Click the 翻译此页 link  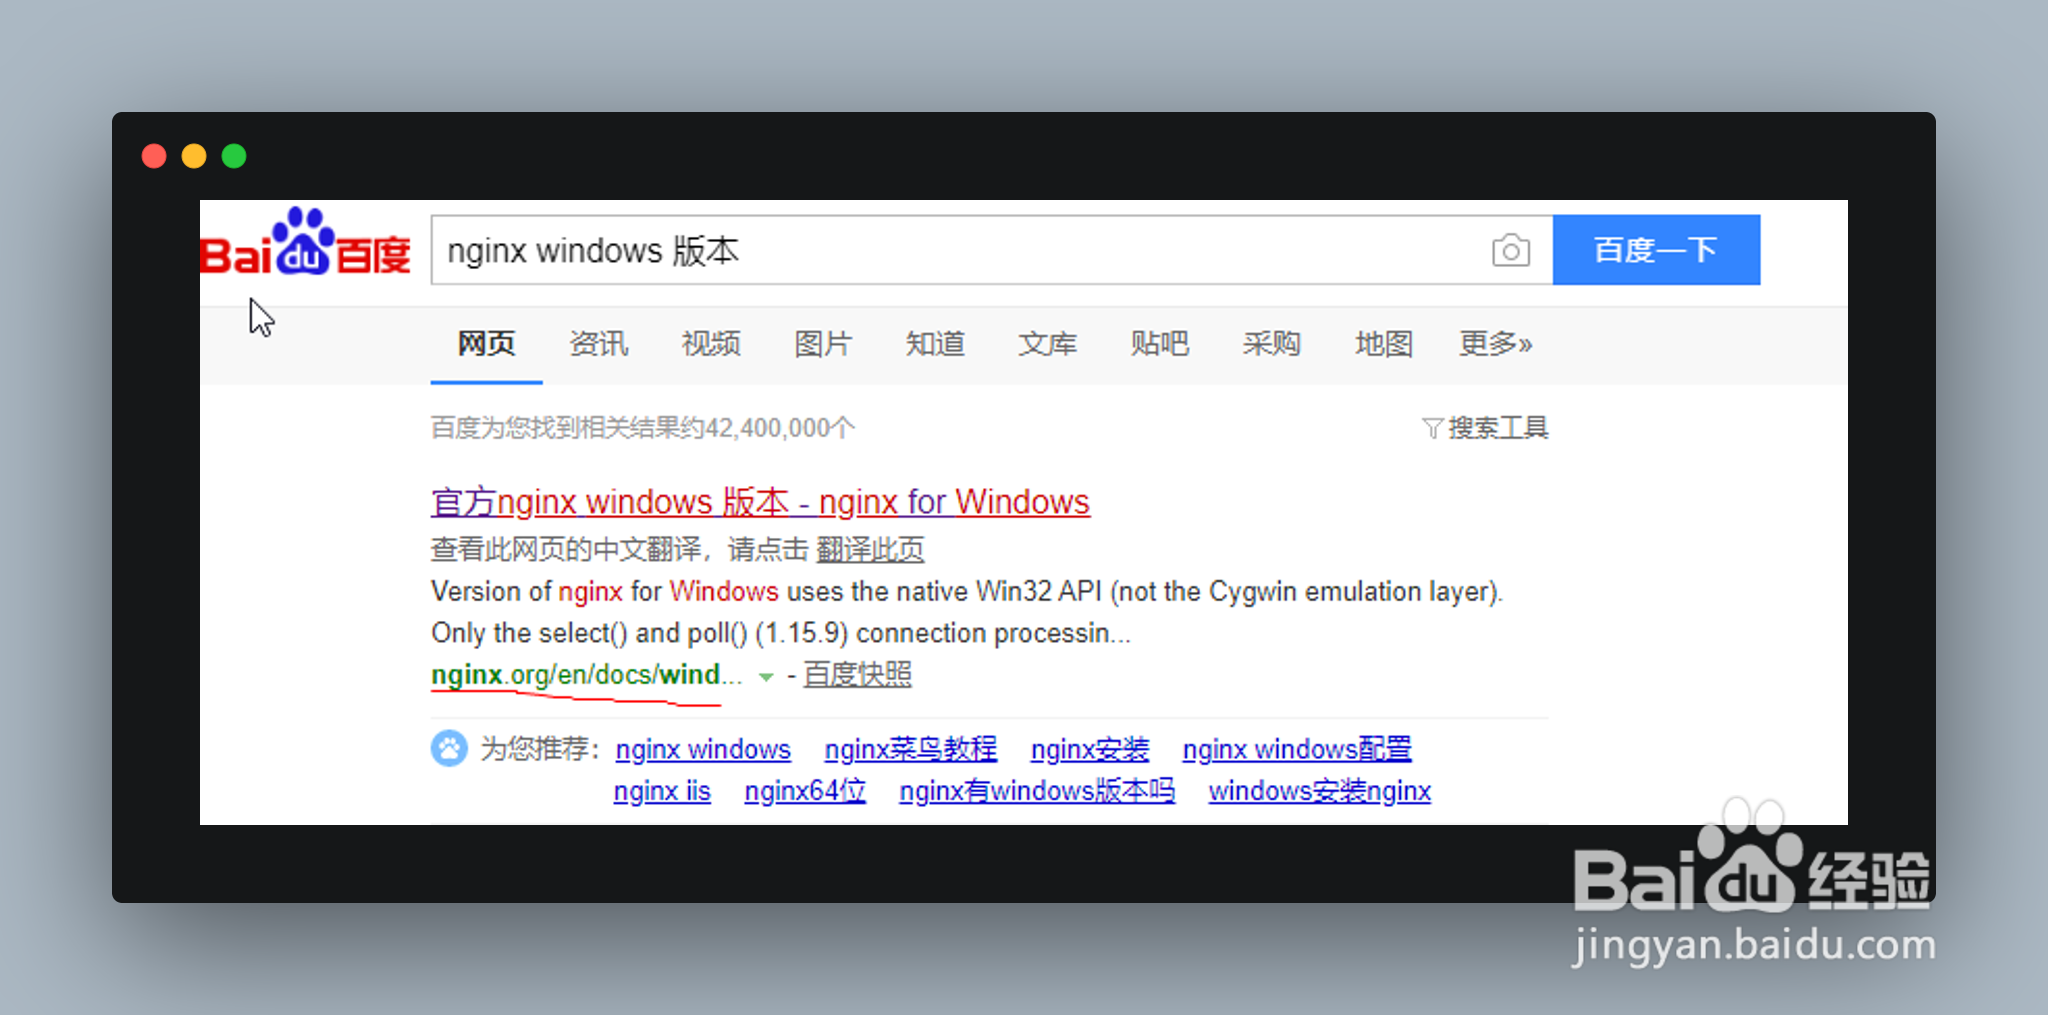click(870, 549)
